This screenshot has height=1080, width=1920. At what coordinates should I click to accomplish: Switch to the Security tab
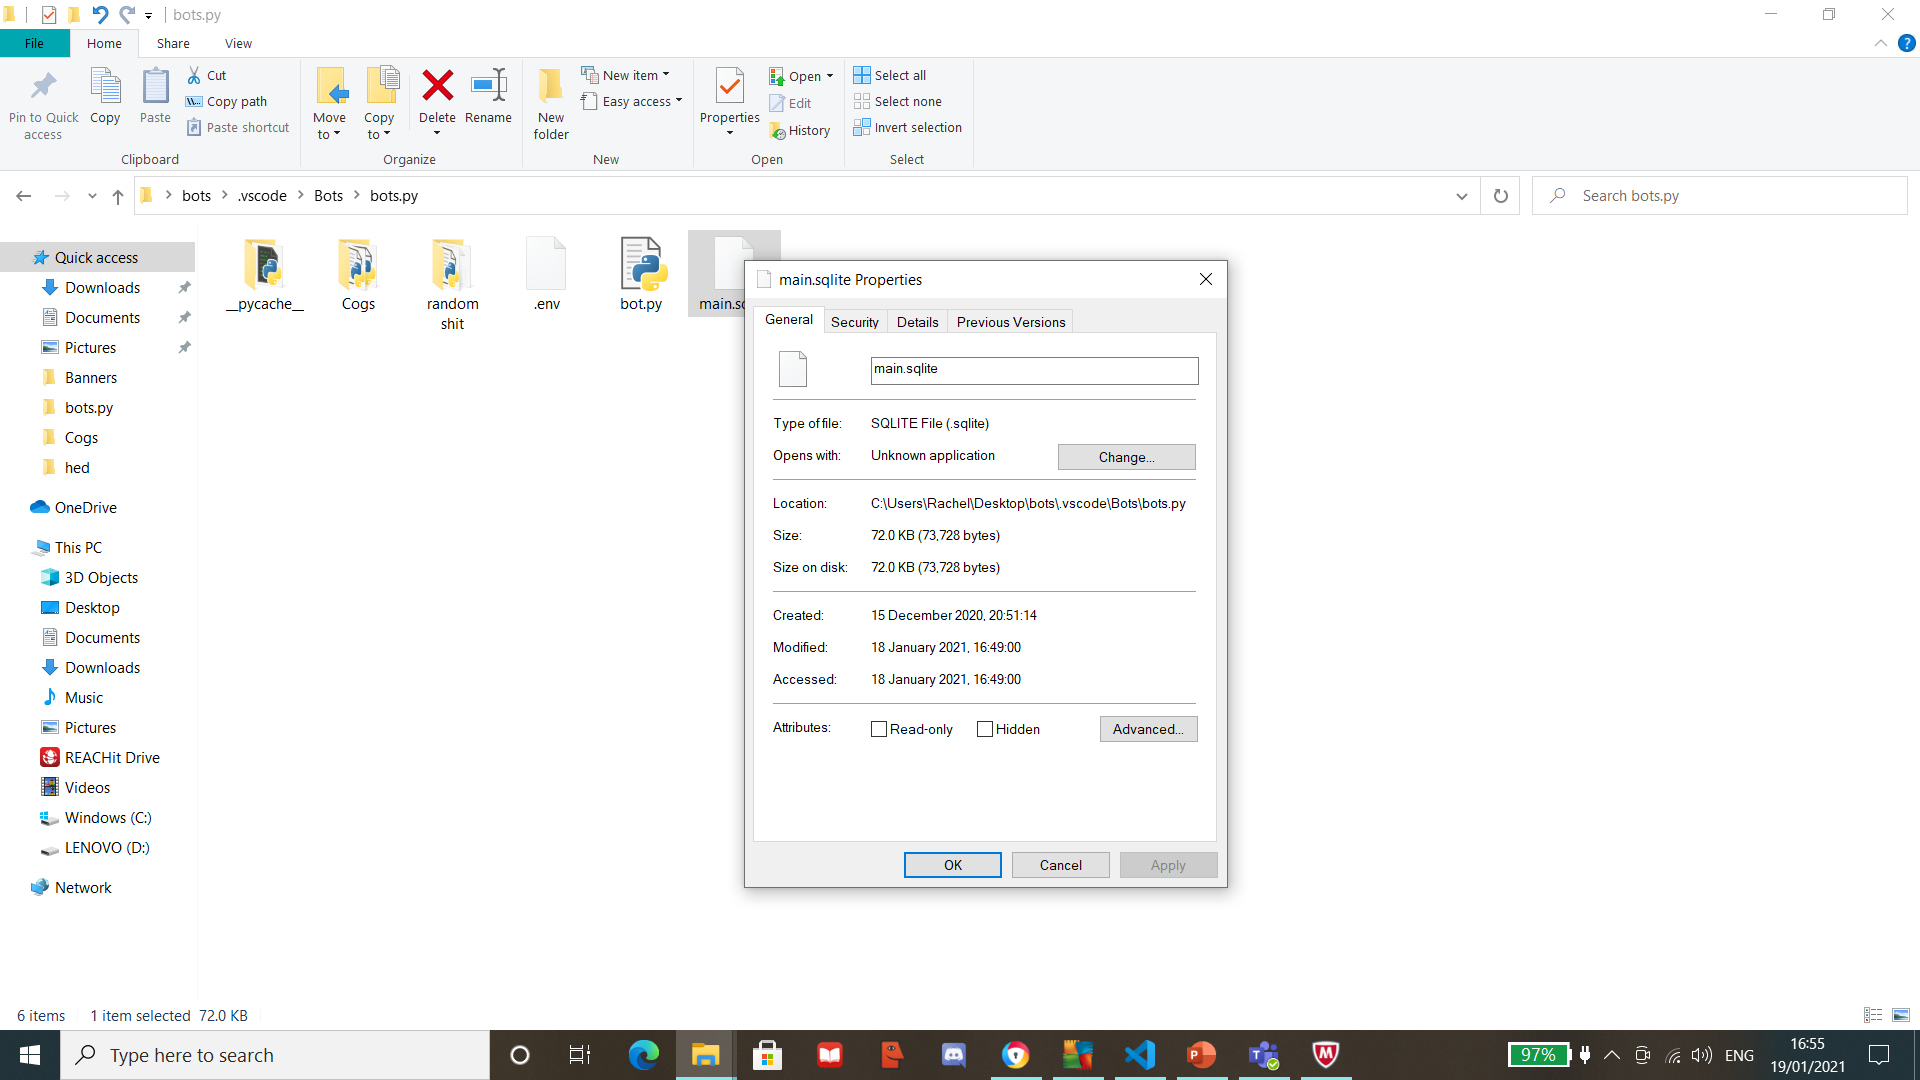(854, 321)
